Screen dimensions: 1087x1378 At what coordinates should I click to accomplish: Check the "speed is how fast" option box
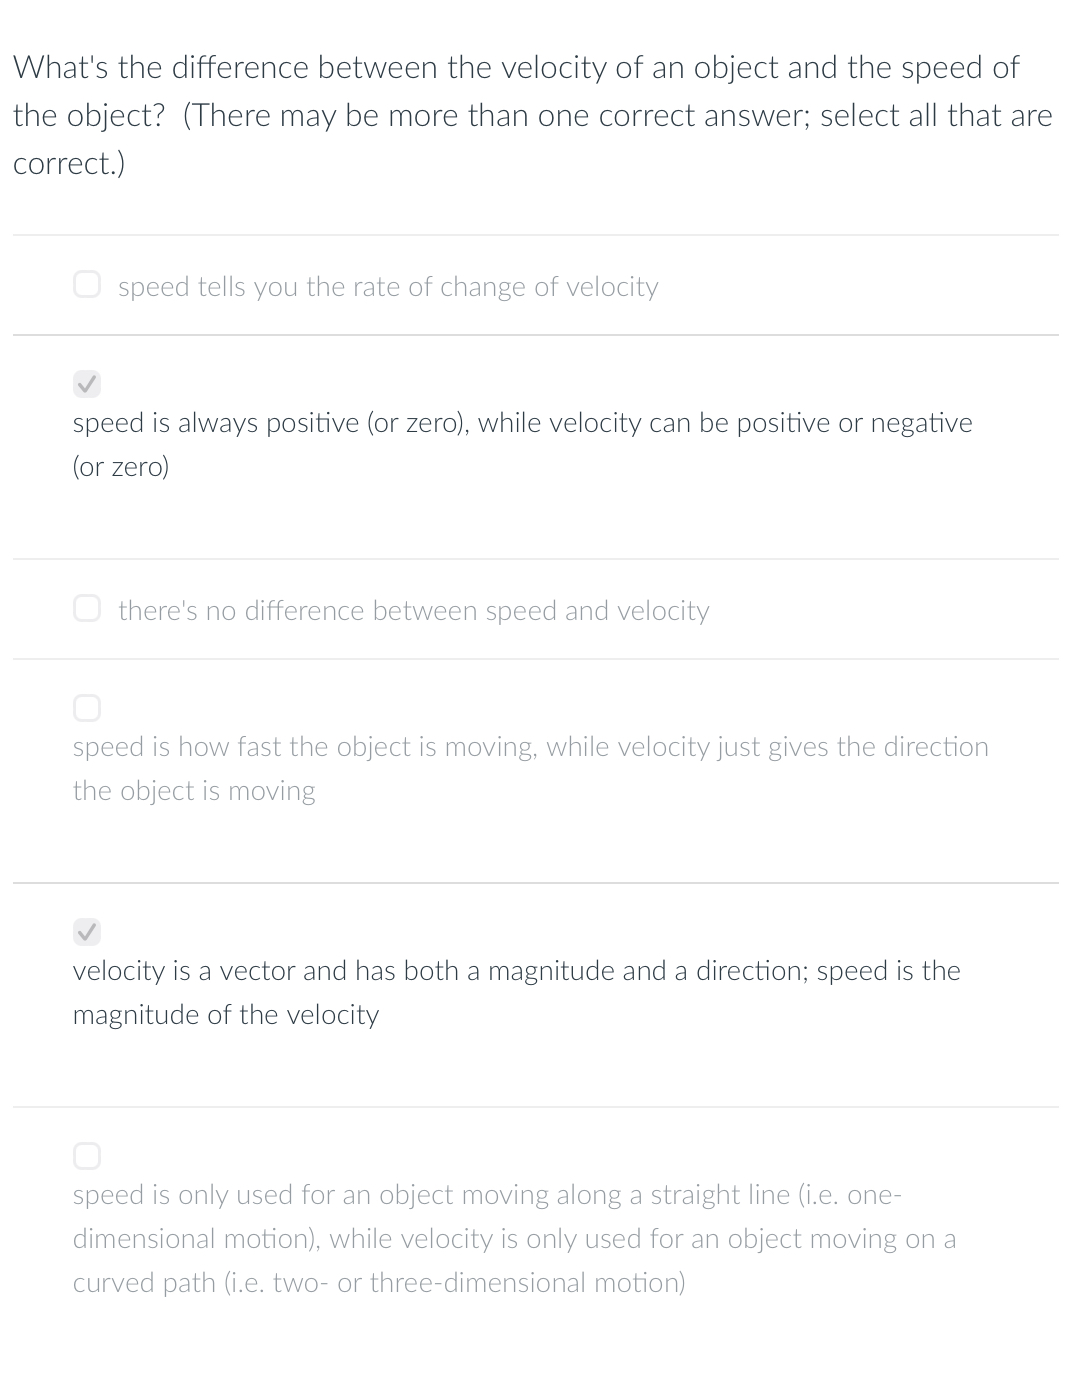click(x=87, y=708)
